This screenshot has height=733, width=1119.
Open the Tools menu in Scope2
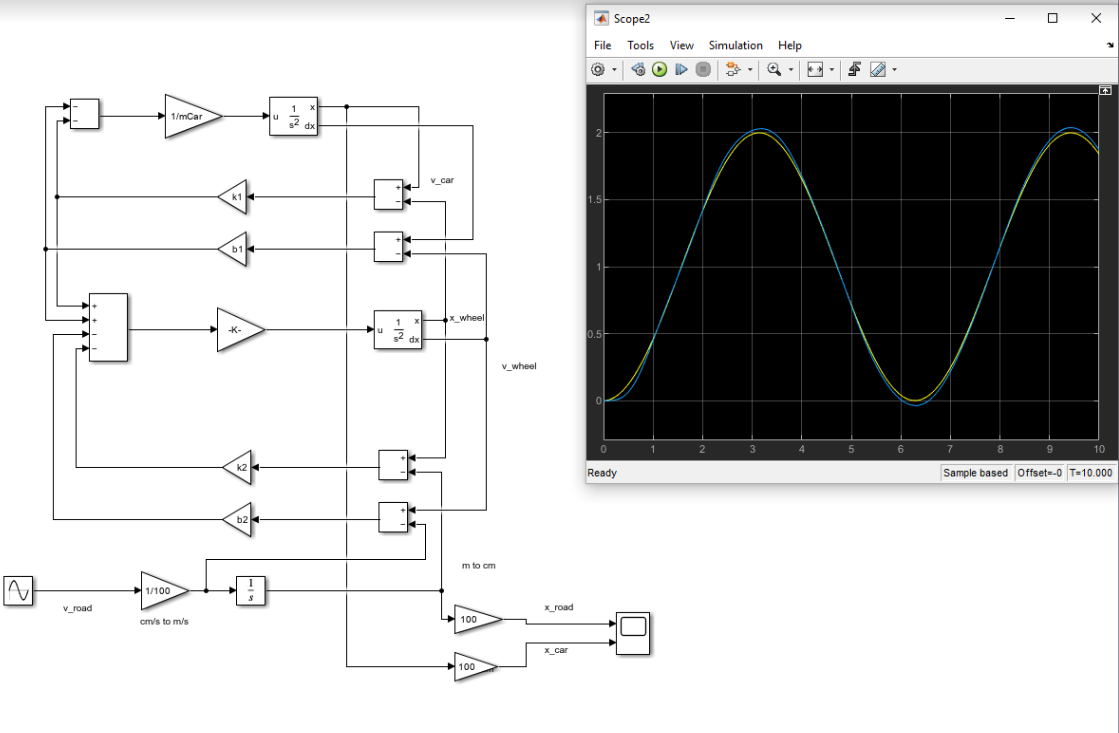point(640,45)
